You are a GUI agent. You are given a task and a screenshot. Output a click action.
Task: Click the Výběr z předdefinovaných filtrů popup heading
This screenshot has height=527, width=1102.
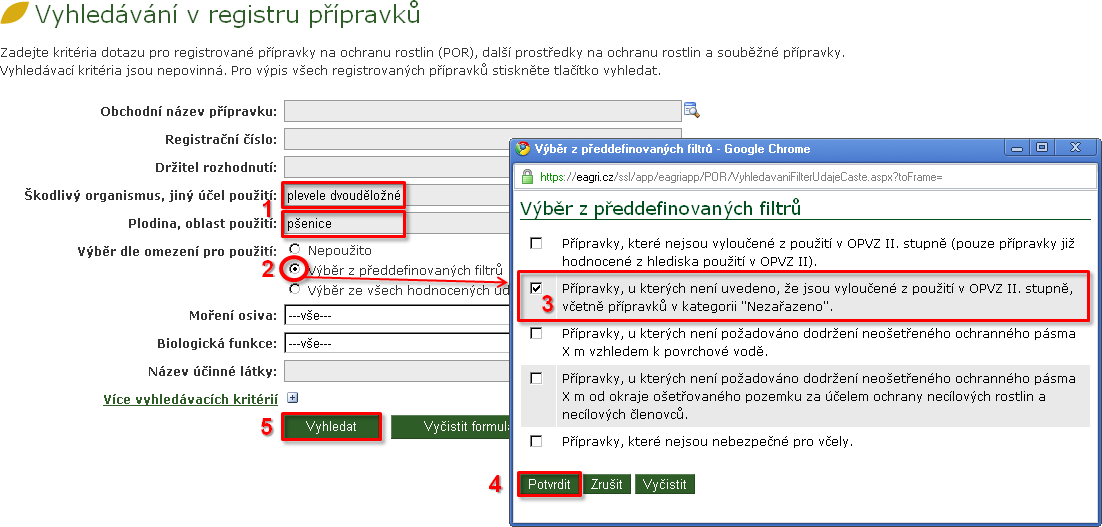[x=661, y=208]
